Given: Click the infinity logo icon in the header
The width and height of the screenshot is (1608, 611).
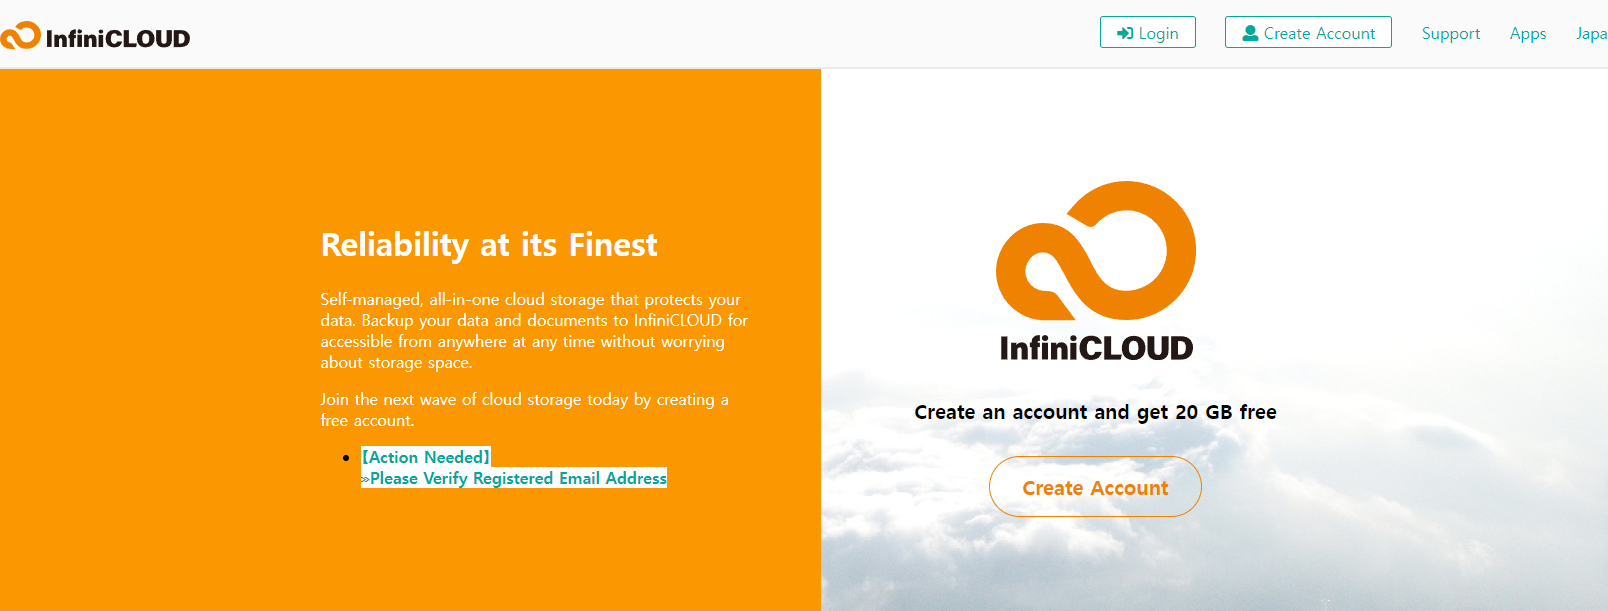Looking at the screenshot, I should (x=20, y=36).
